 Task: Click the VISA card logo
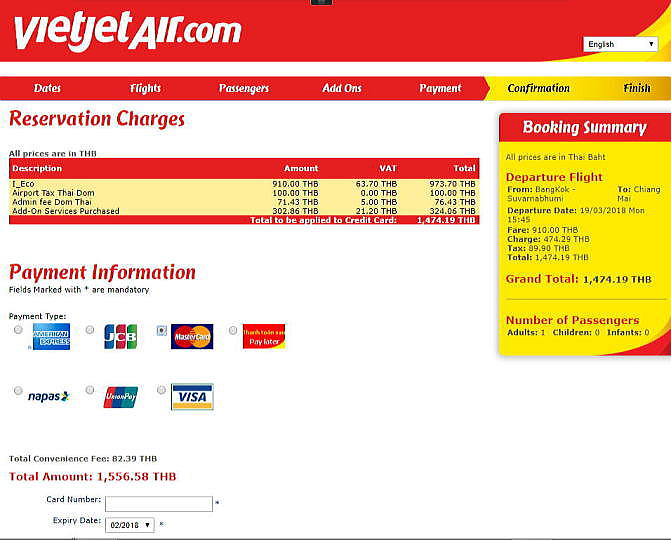click(192, 397)
